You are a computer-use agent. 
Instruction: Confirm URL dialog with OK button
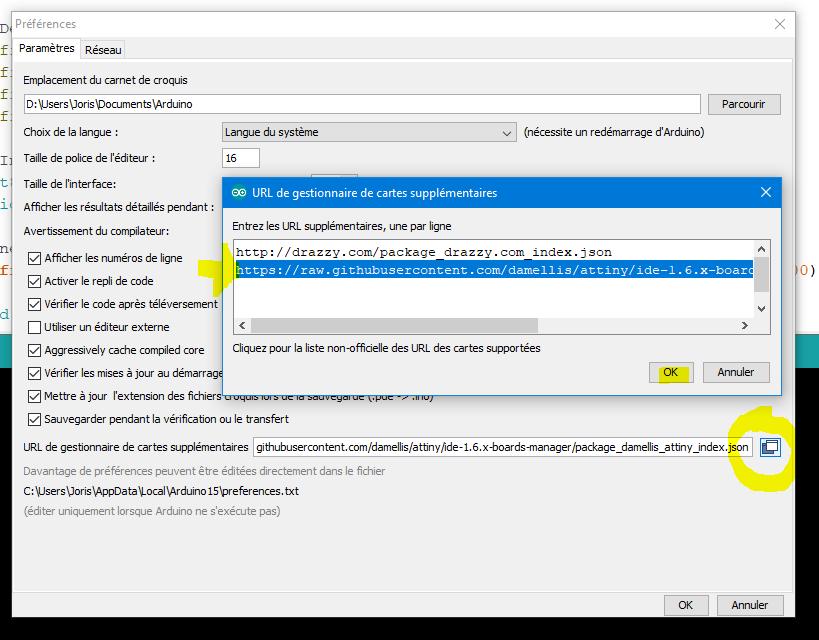[671, 373]
